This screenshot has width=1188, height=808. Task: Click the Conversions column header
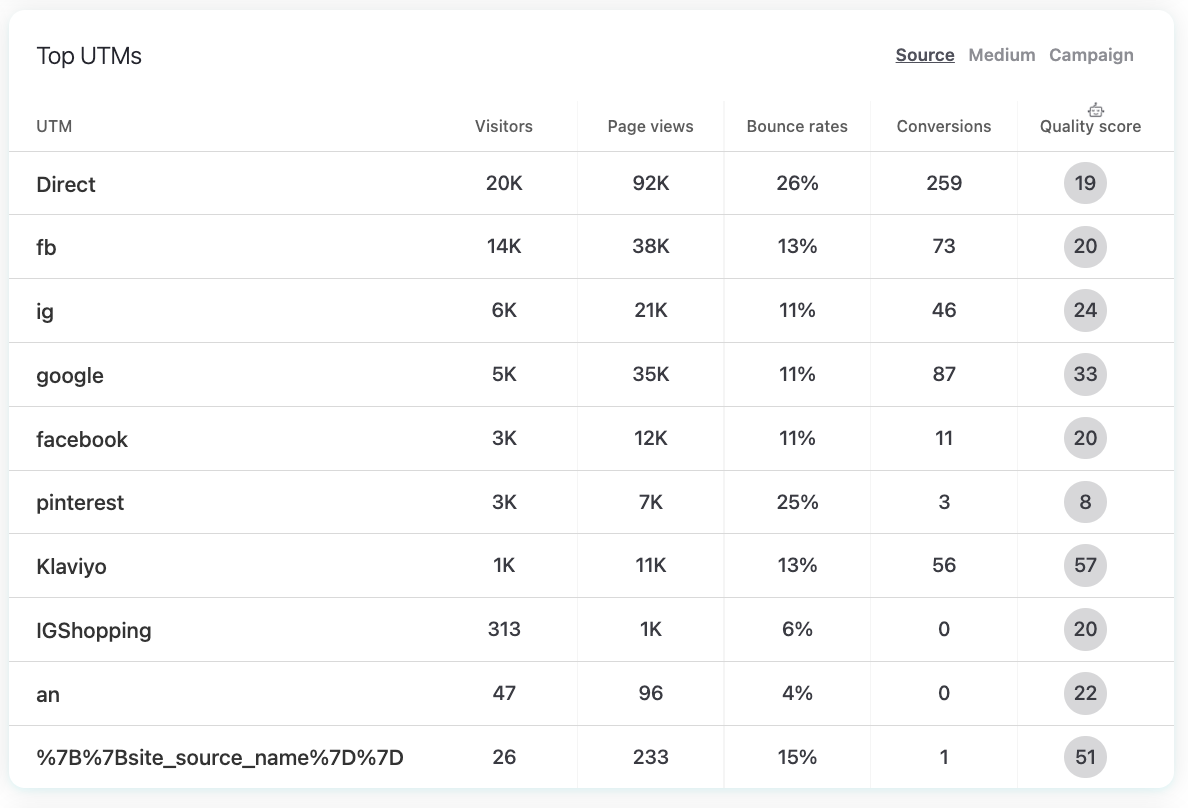pos(943,127)
